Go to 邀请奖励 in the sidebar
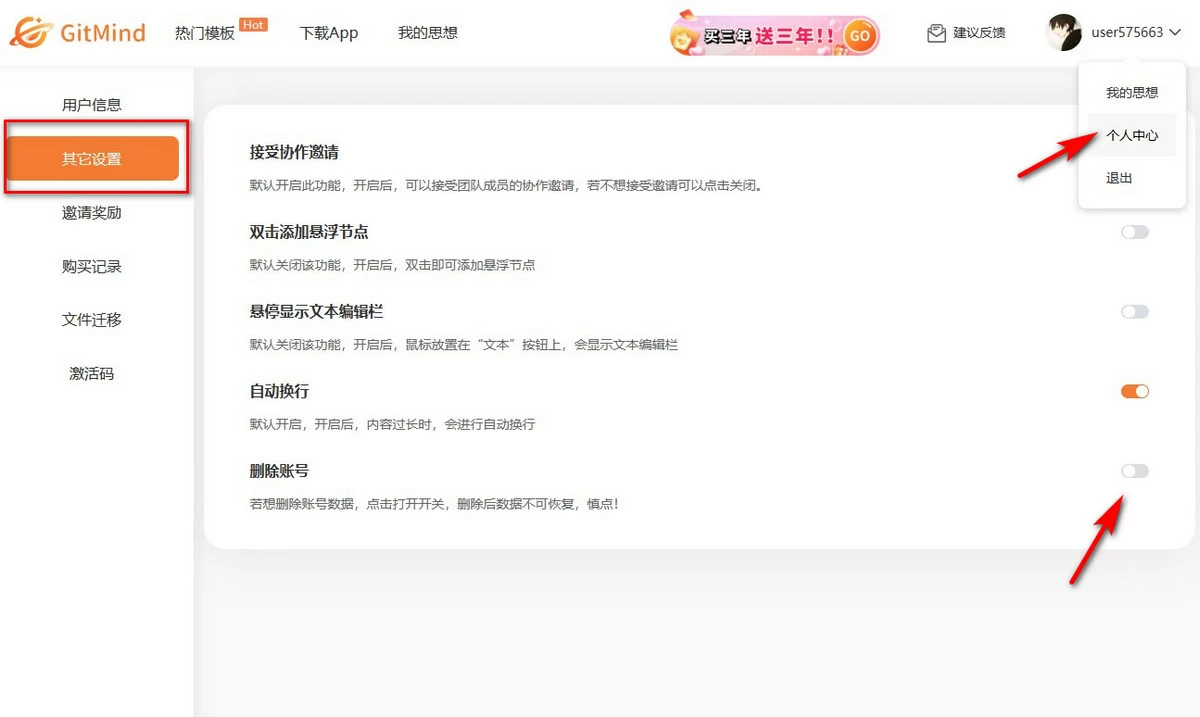The width and height of the screenshot is (1200, 717). (x=92, y=213)
